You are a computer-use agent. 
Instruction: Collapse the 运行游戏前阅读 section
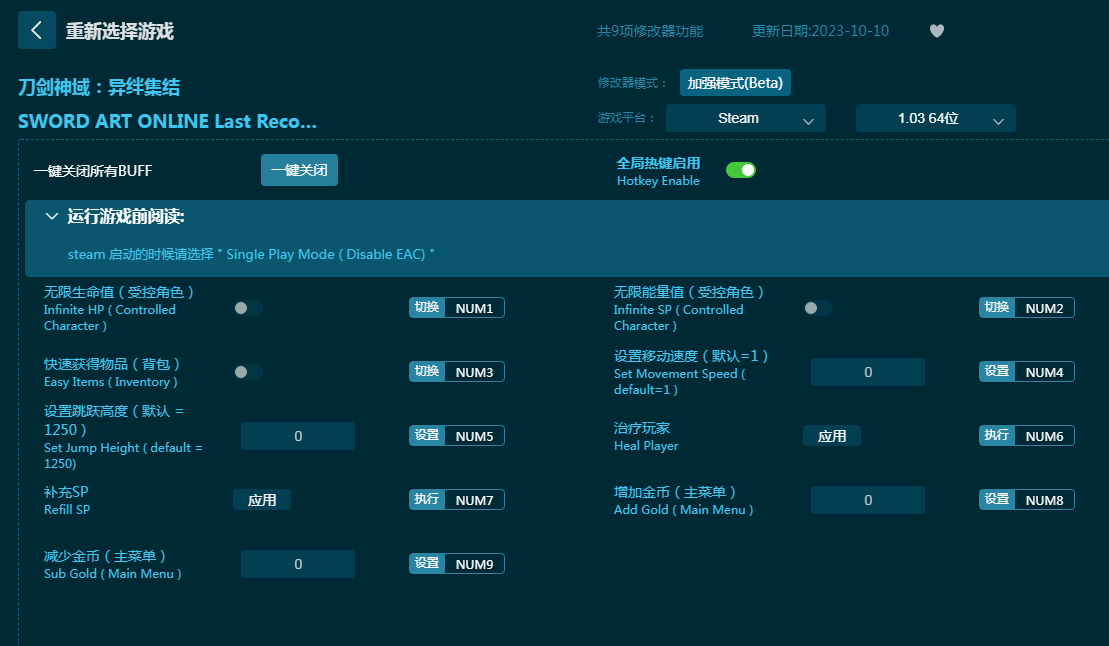pos(52,217)
